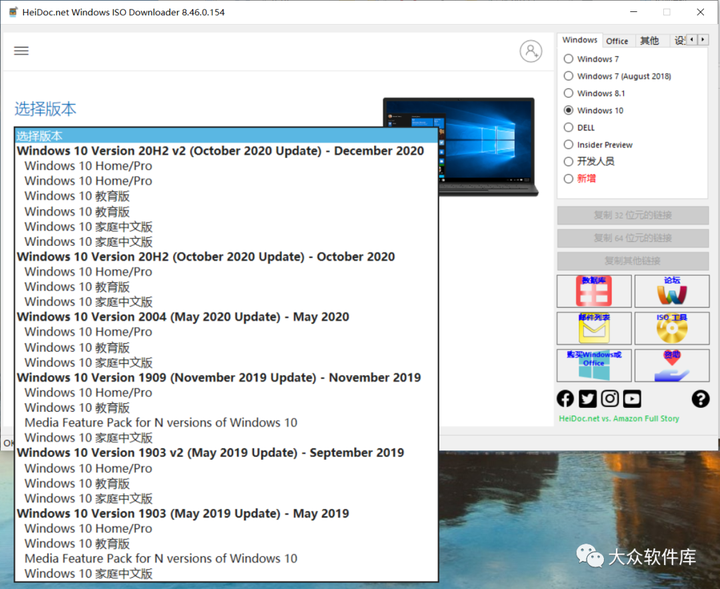Click Version 2004 May 2020 Update header

tap(226, 317)
